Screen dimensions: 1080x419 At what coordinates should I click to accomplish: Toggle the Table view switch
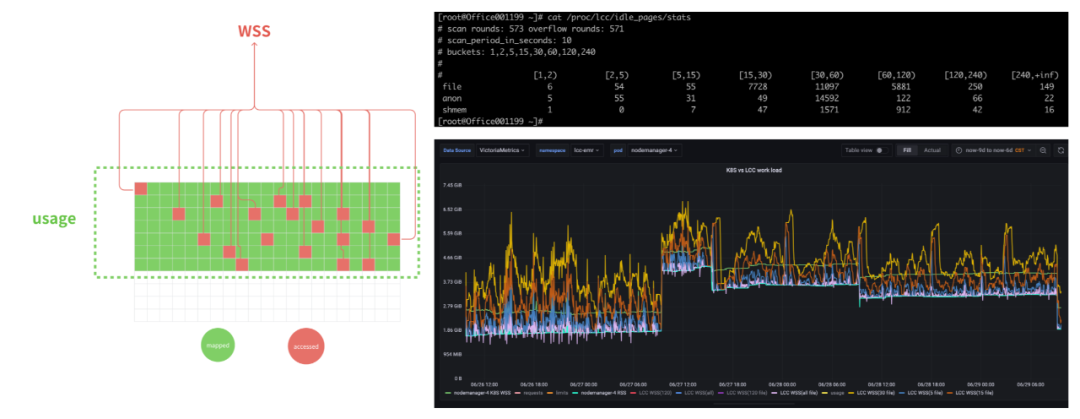[x=880, y=150]
